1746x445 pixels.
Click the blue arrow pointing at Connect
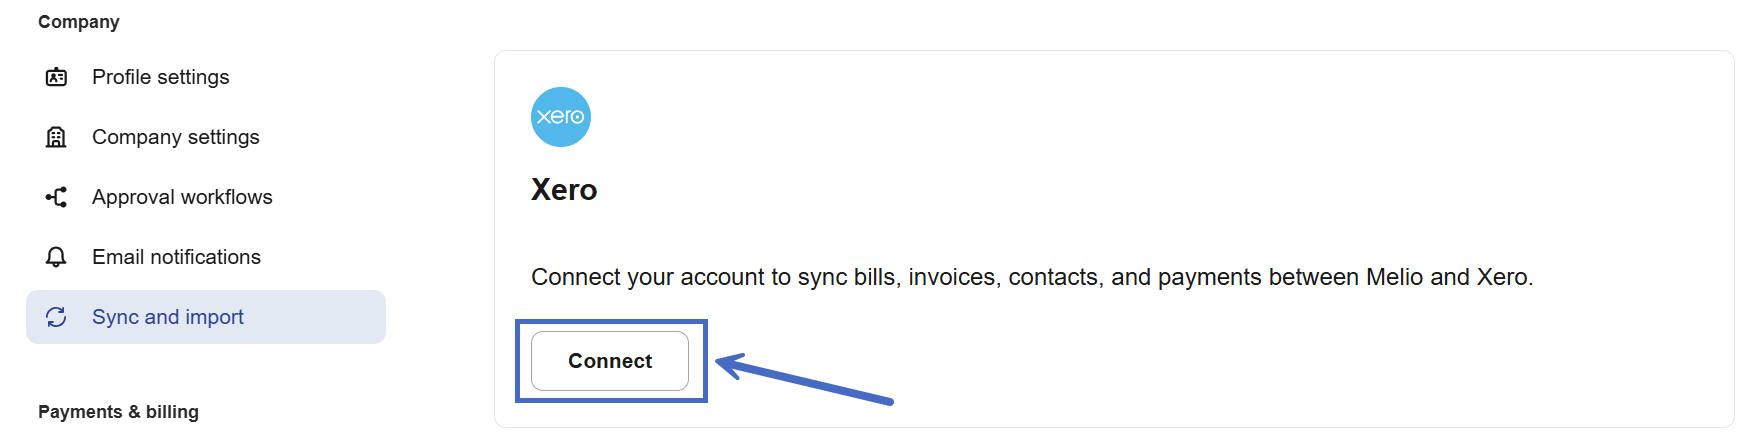(803, 379)
